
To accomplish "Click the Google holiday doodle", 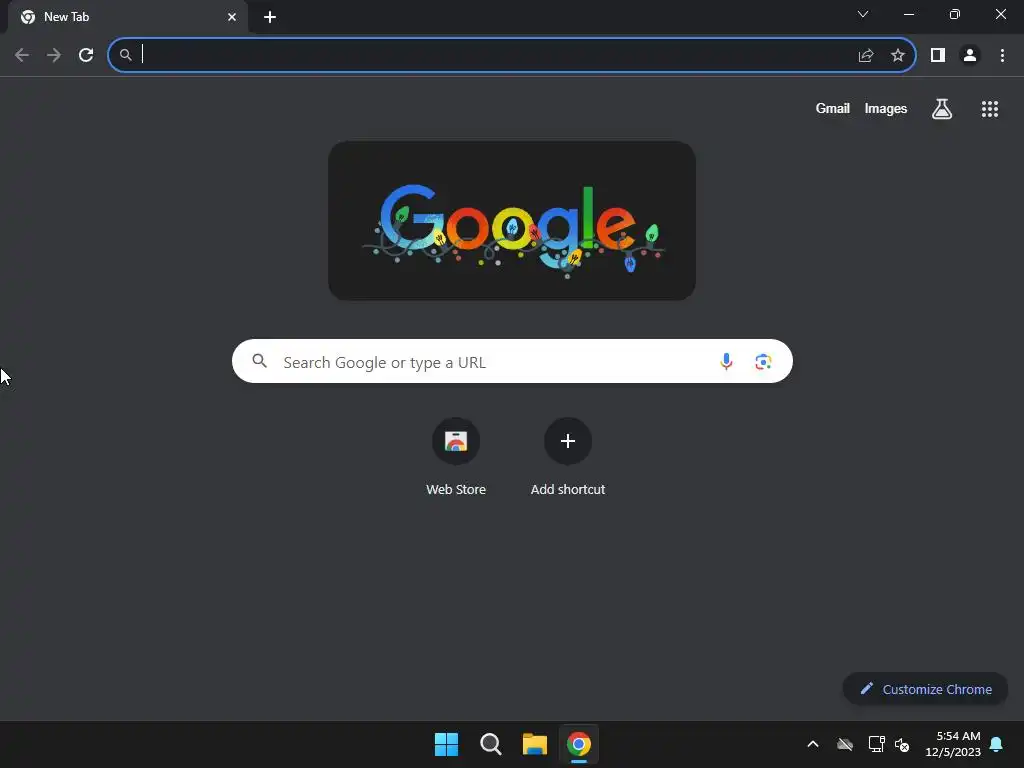I will (x=512, y=221).
